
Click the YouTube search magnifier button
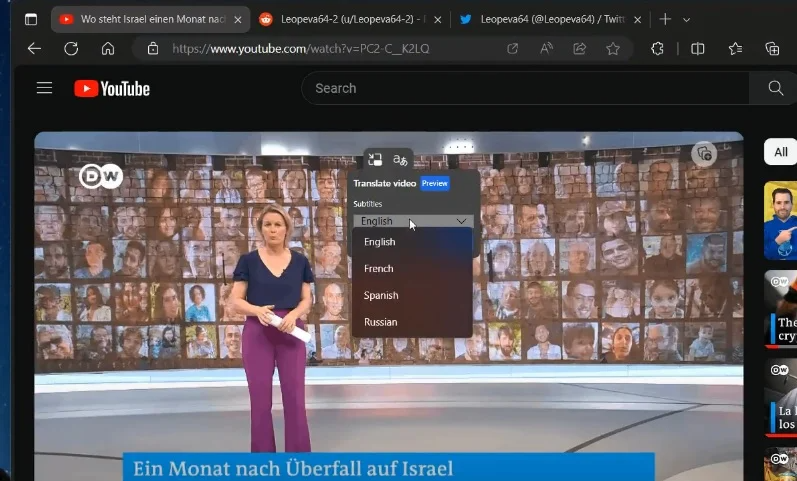point(775,88)
